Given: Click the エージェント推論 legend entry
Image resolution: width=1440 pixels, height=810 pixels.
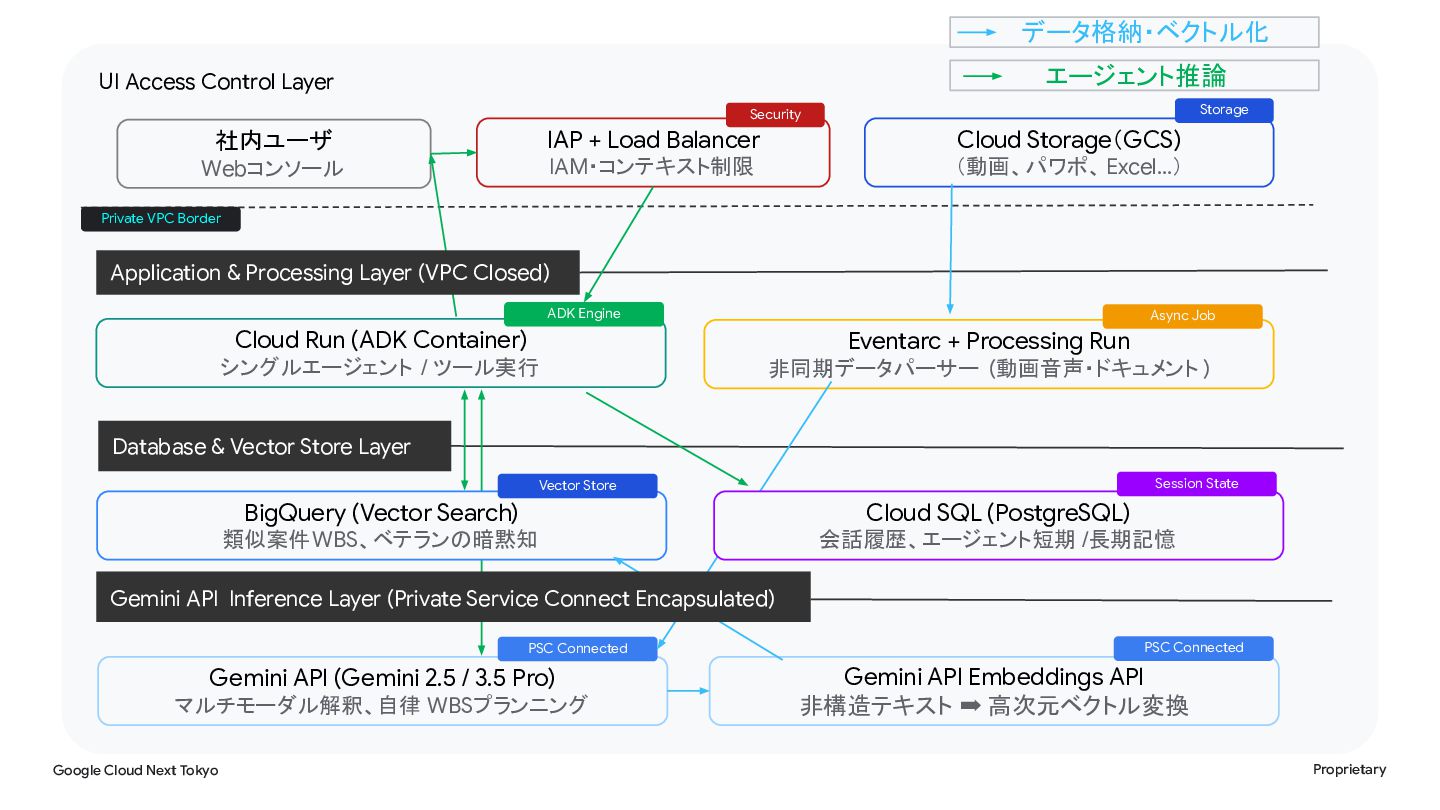Looking at the screenshot, I should click(x=1134, y=75).
